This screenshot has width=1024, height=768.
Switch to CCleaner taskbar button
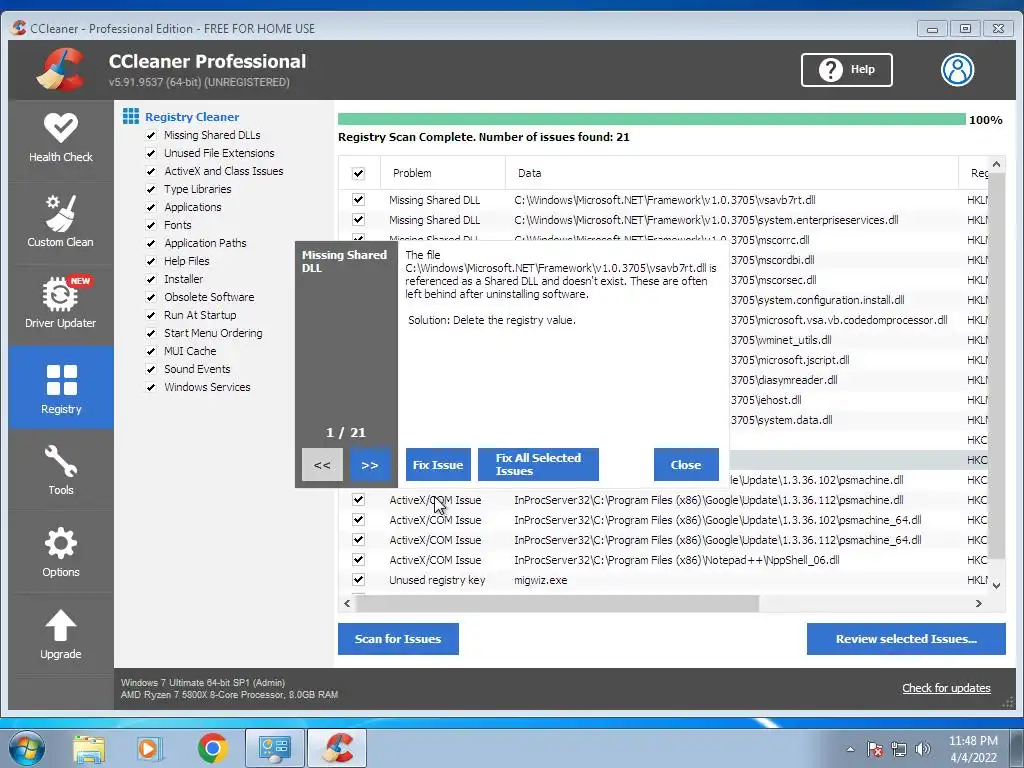click(337, 748)
